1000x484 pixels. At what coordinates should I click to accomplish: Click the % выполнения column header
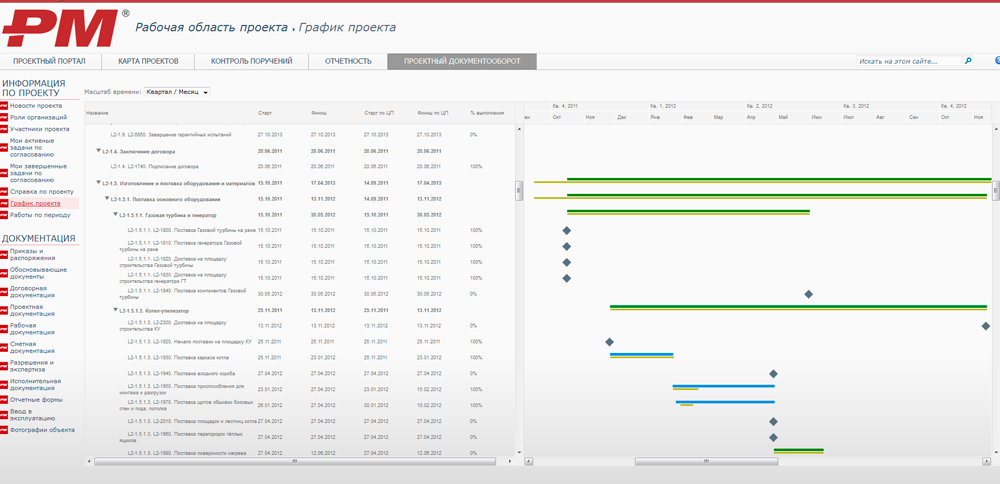coord(487,113)
